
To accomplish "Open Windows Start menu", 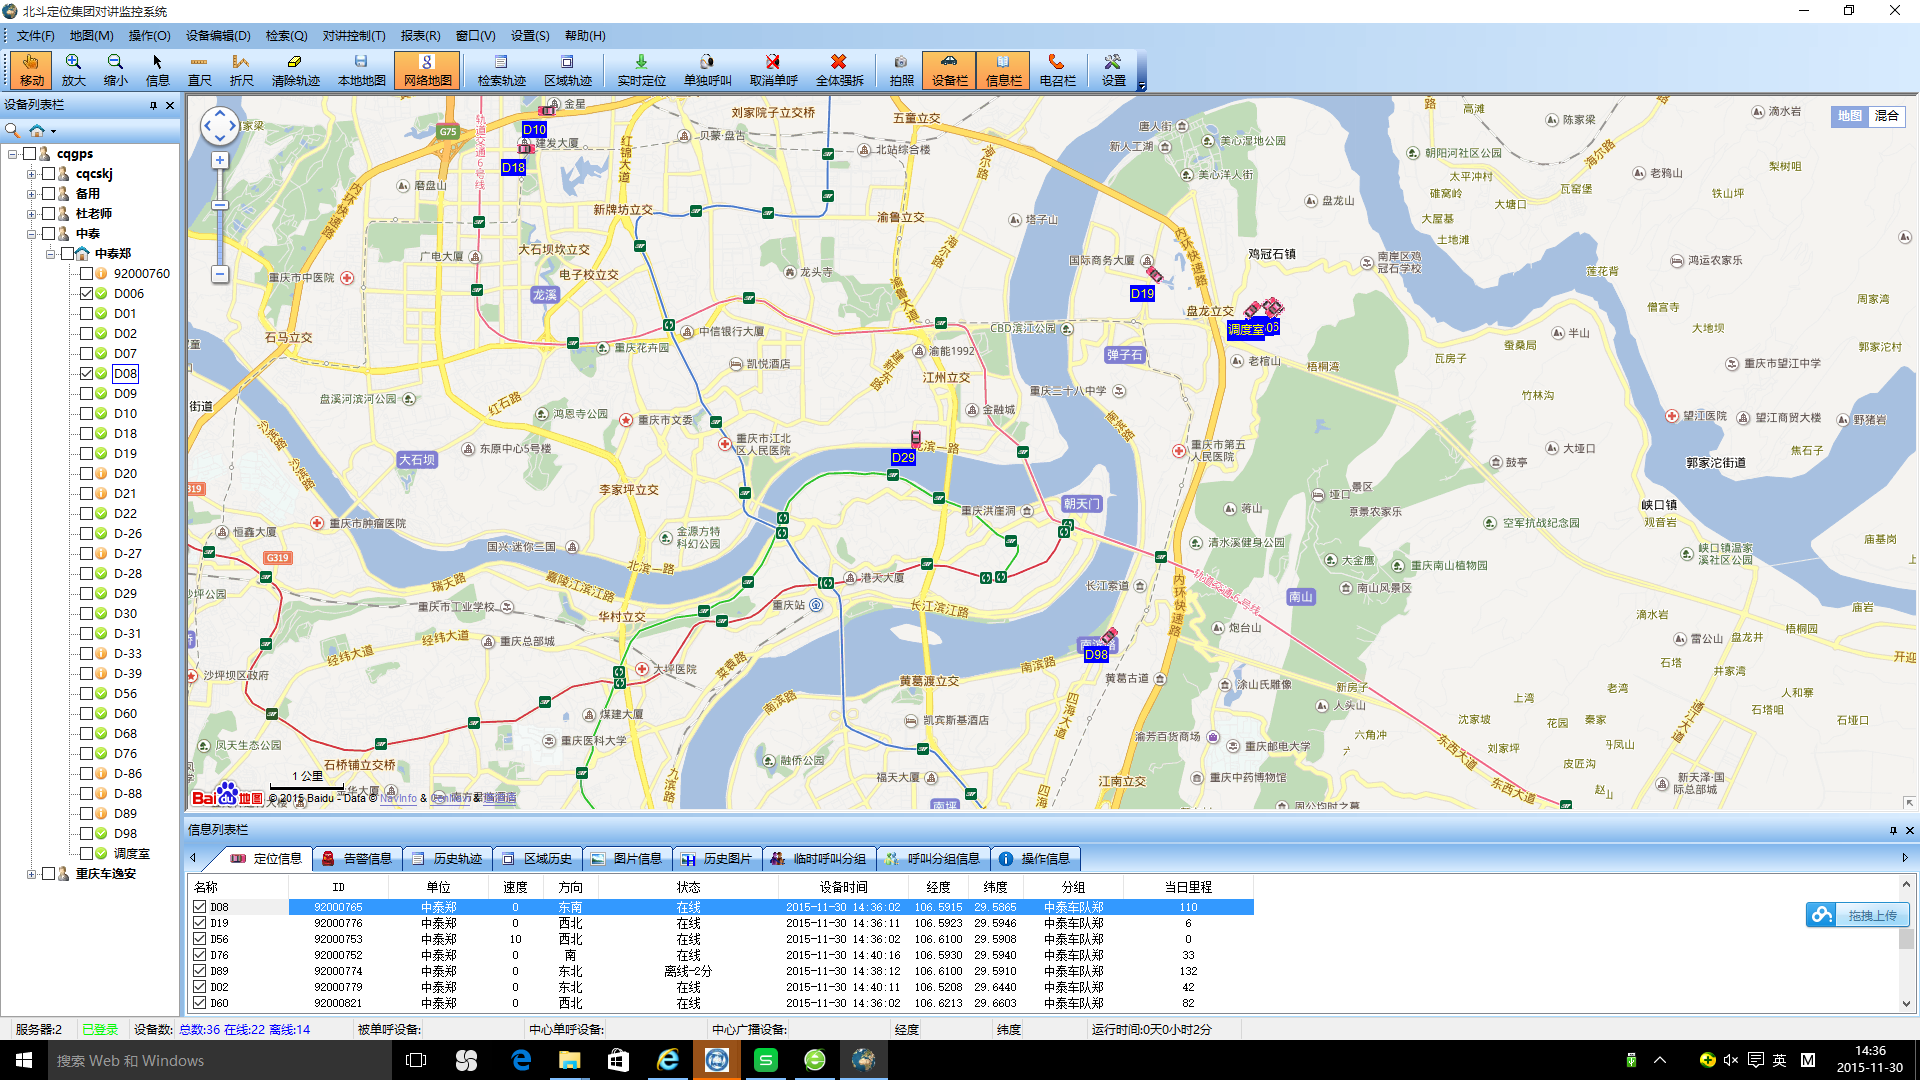I will [x=24, y=1060].
